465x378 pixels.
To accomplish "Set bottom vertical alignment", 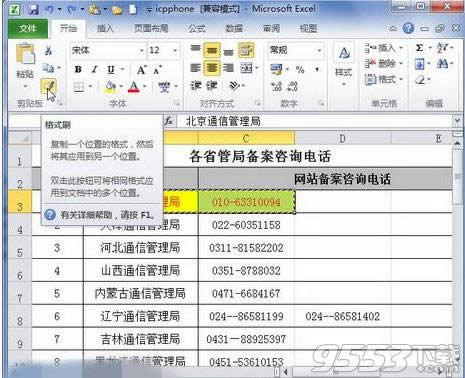I will (228, 51).
